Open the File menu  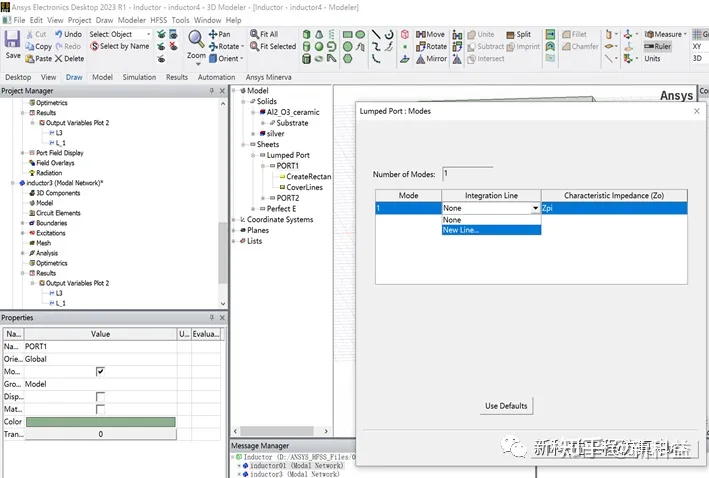pos(19,20)
